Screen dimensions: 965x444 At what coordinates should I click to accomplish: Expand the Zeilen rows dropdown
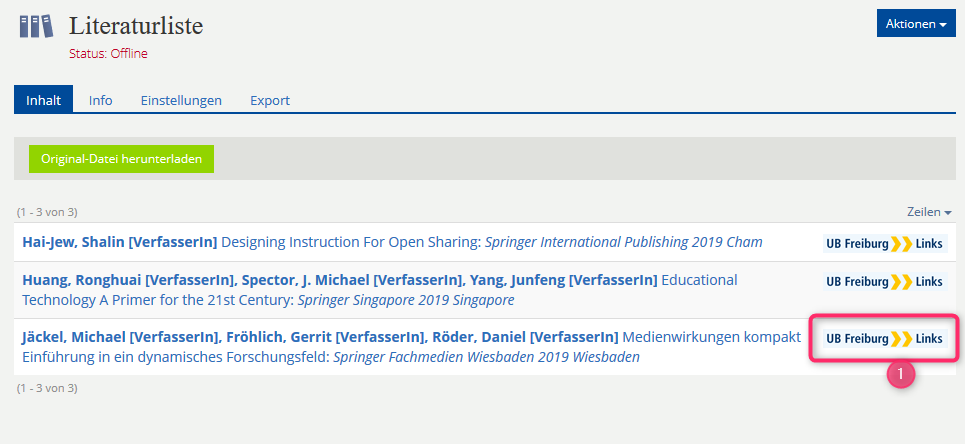pyautogui.click(x=929, y=212)
